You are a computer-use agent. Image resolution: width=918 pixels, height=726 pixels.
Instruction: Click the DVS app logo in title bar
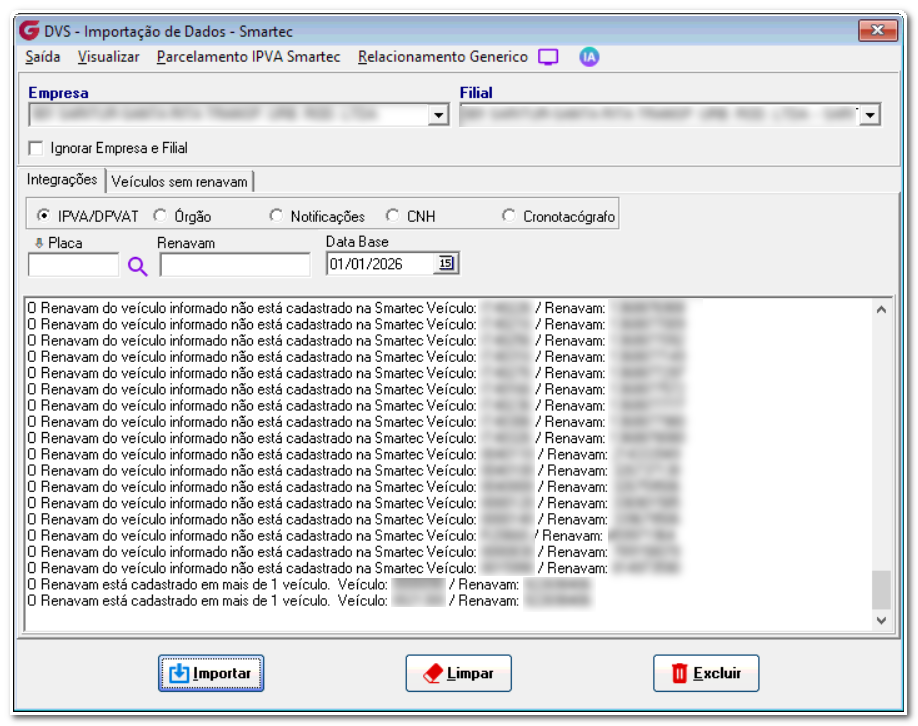[29, 30]
